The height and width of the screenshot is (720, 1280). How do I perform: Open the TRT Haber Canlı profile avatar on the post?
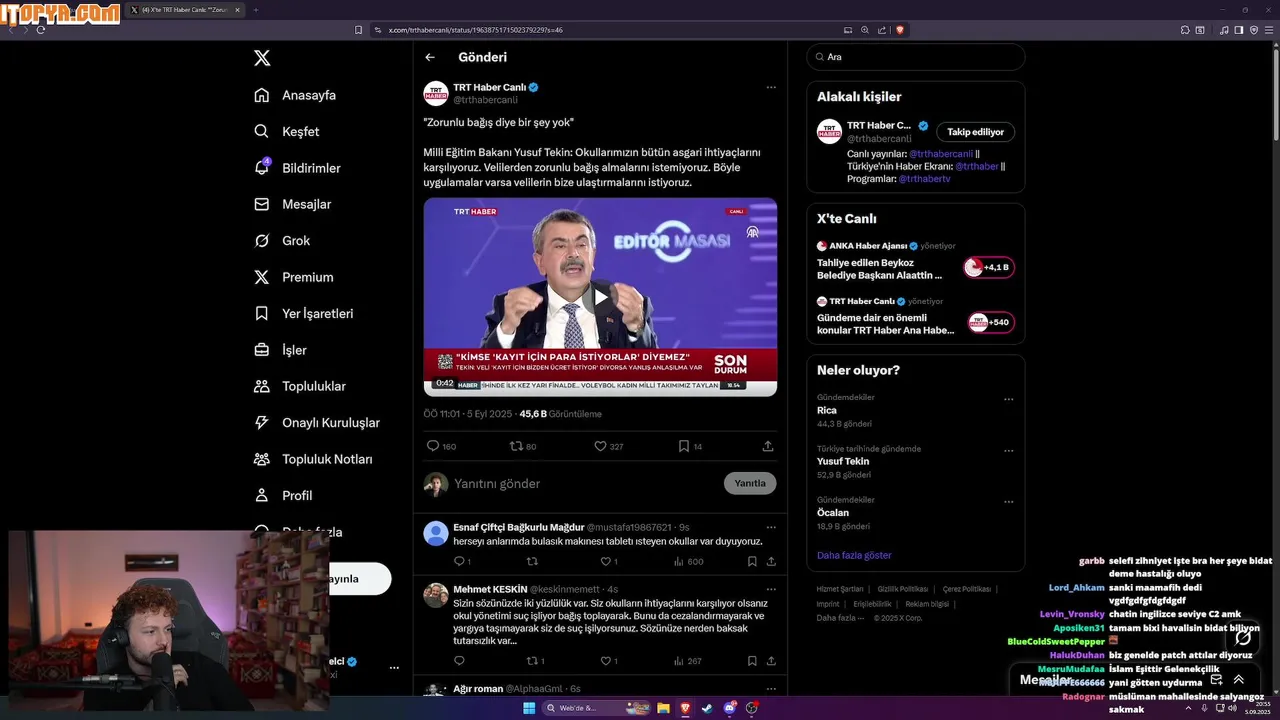[436, 94]
